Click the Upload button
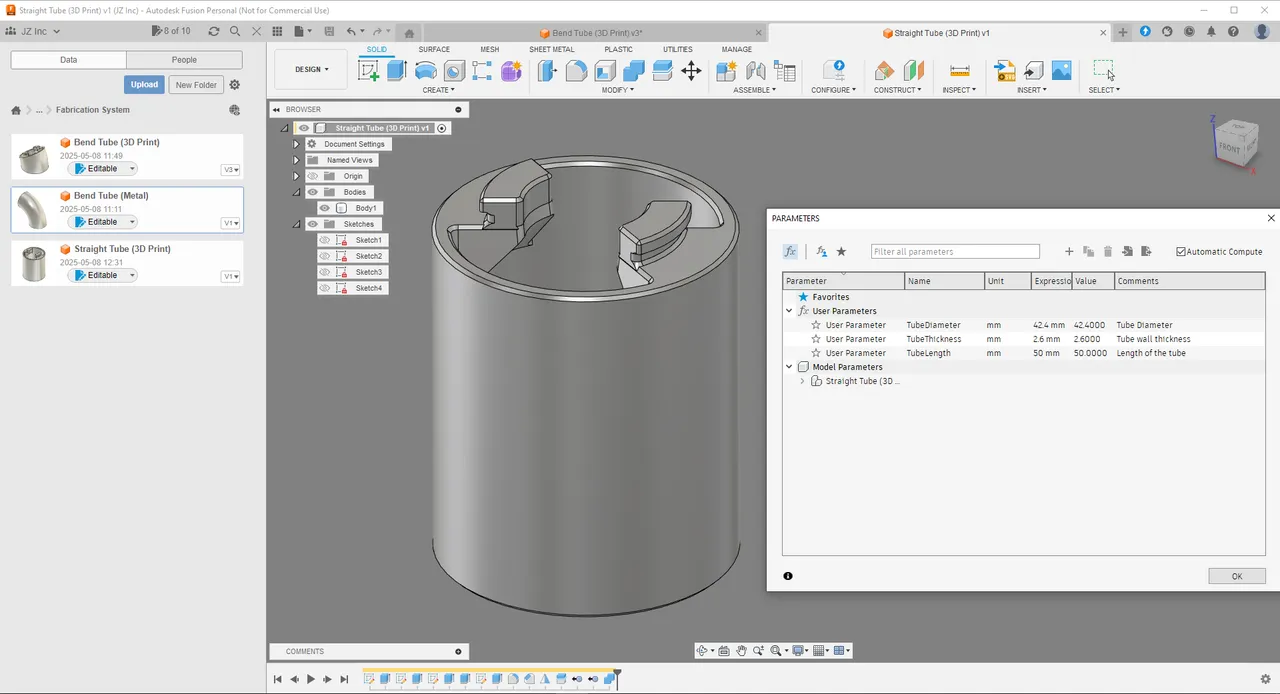 point(144,85)
